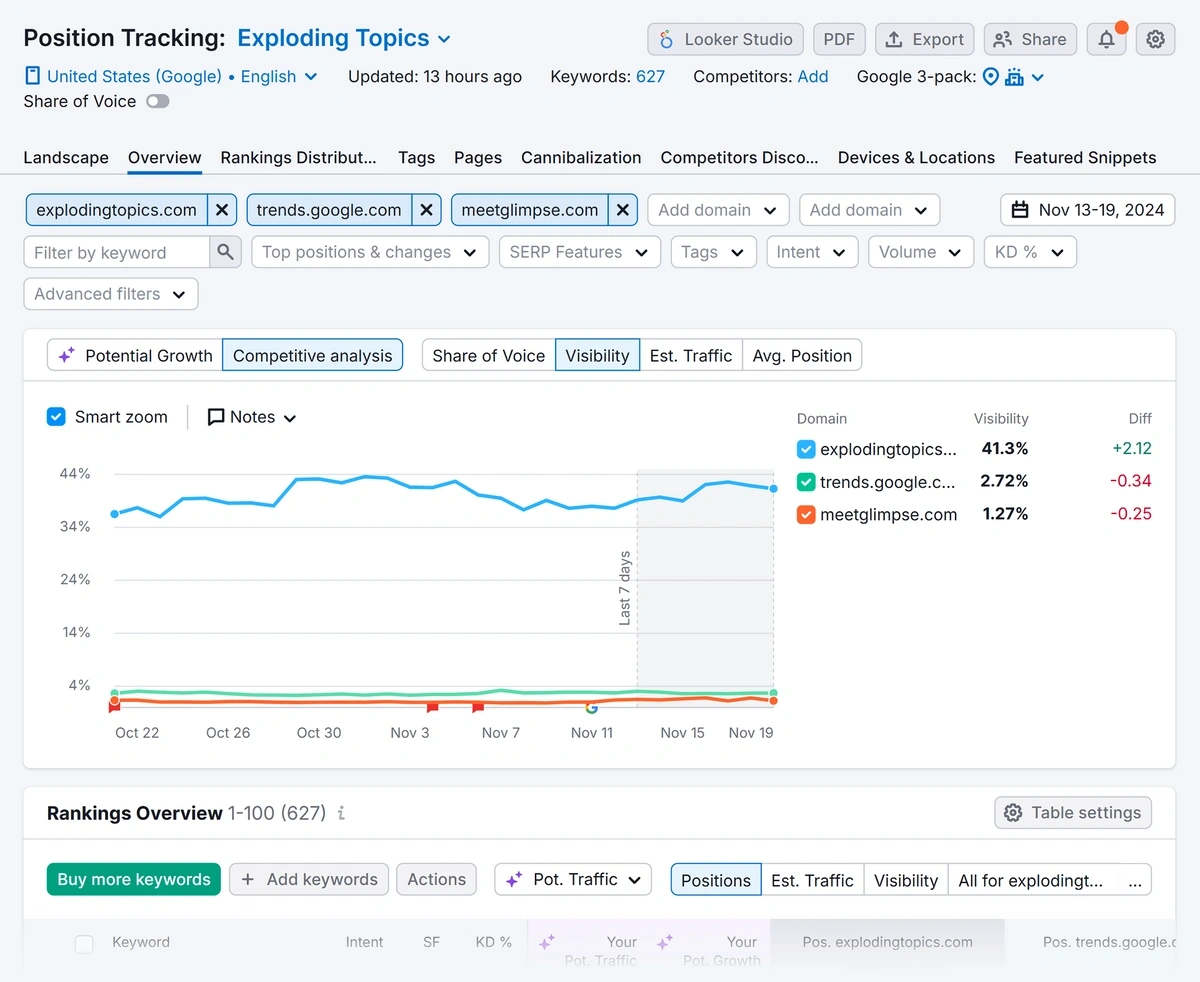Screen dimensions: 1200x982
Task: Select the Competitive analysis view
Action: pos(312,355)
